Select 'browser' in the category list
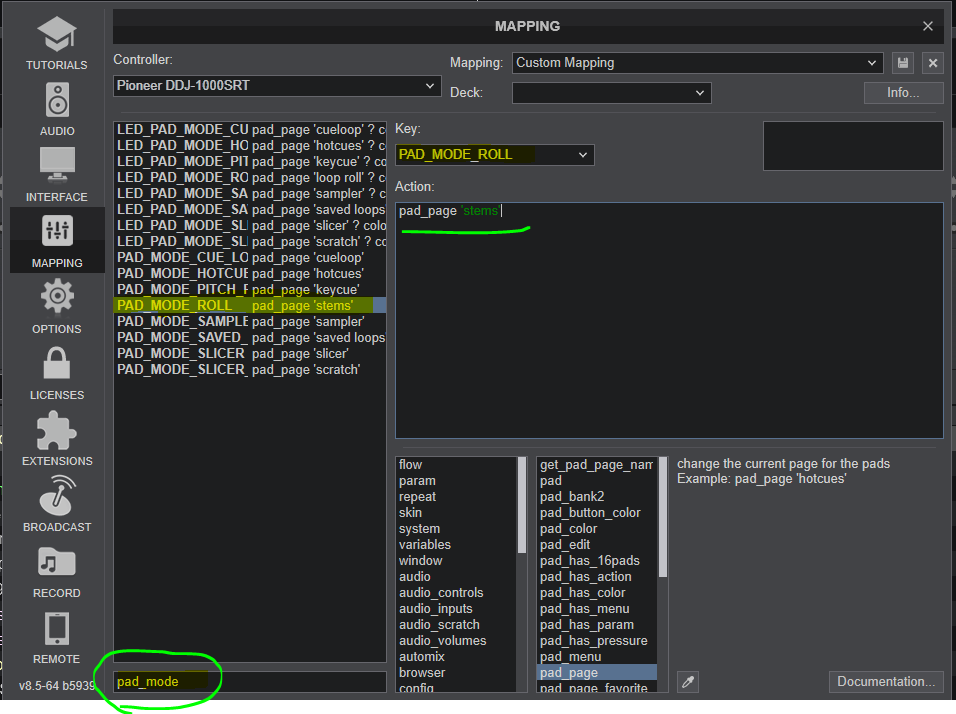 point(456,673)
